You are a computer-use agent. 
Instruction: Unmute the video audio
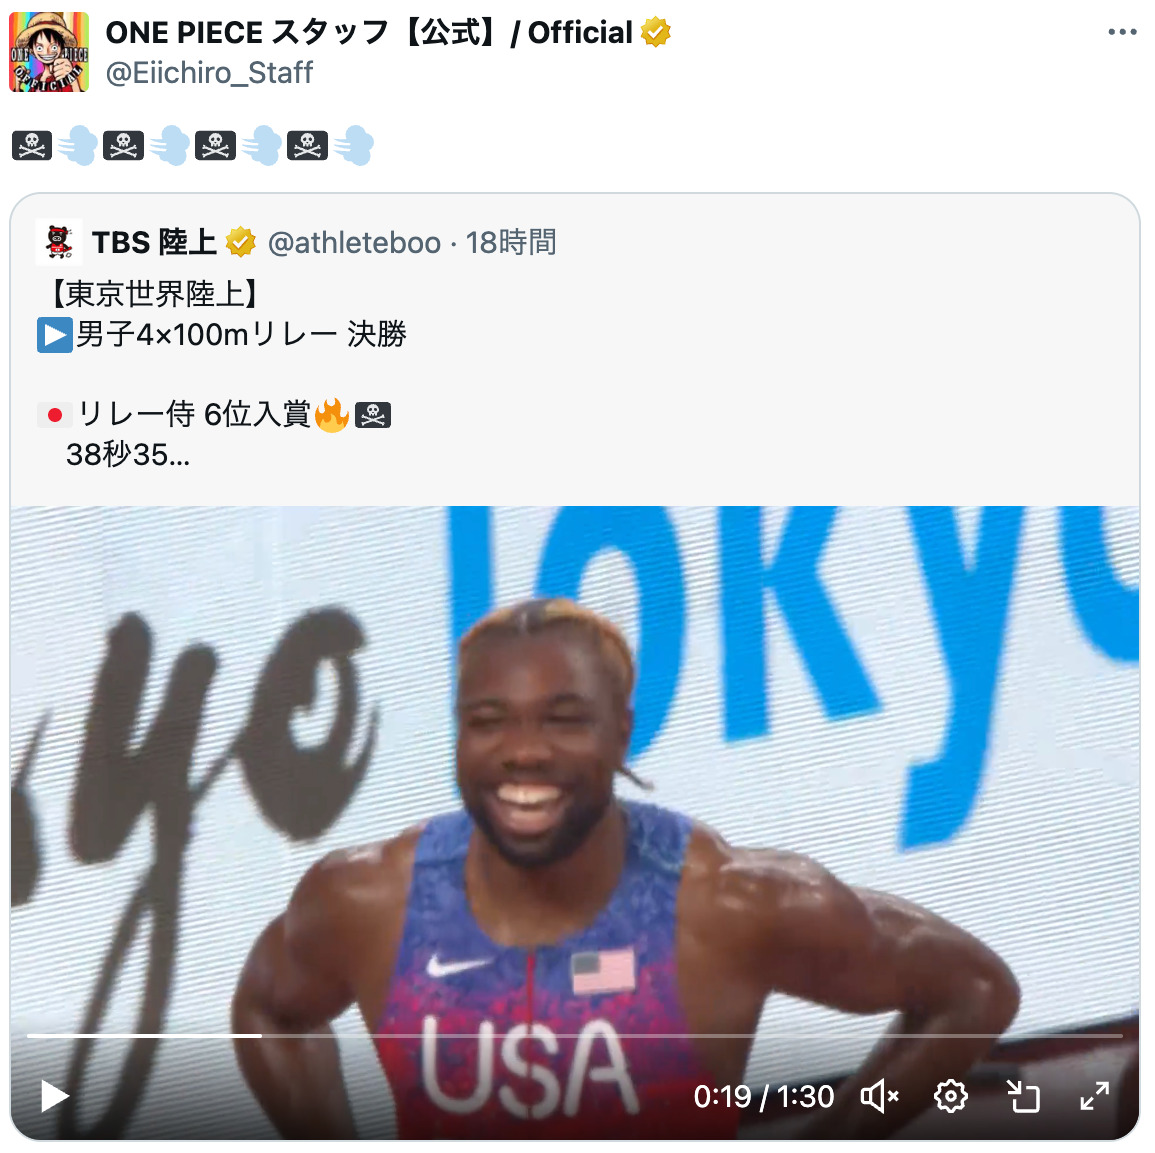point(880,1096)
